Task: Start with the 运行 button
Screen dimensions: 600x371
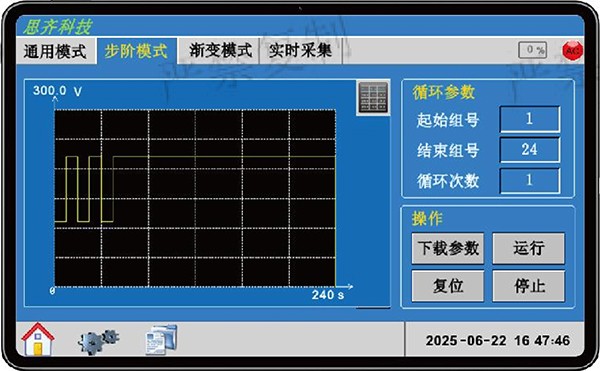Action: 528,248
